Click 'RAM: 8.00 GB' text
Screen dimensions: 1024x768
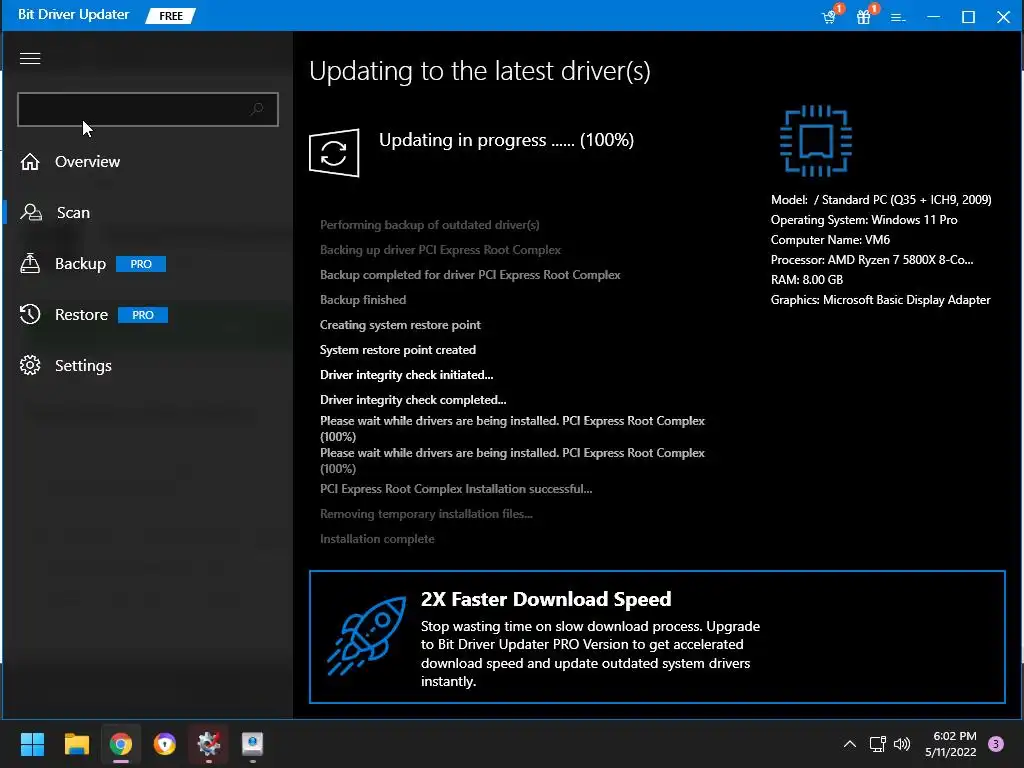(x=807, y=280)
